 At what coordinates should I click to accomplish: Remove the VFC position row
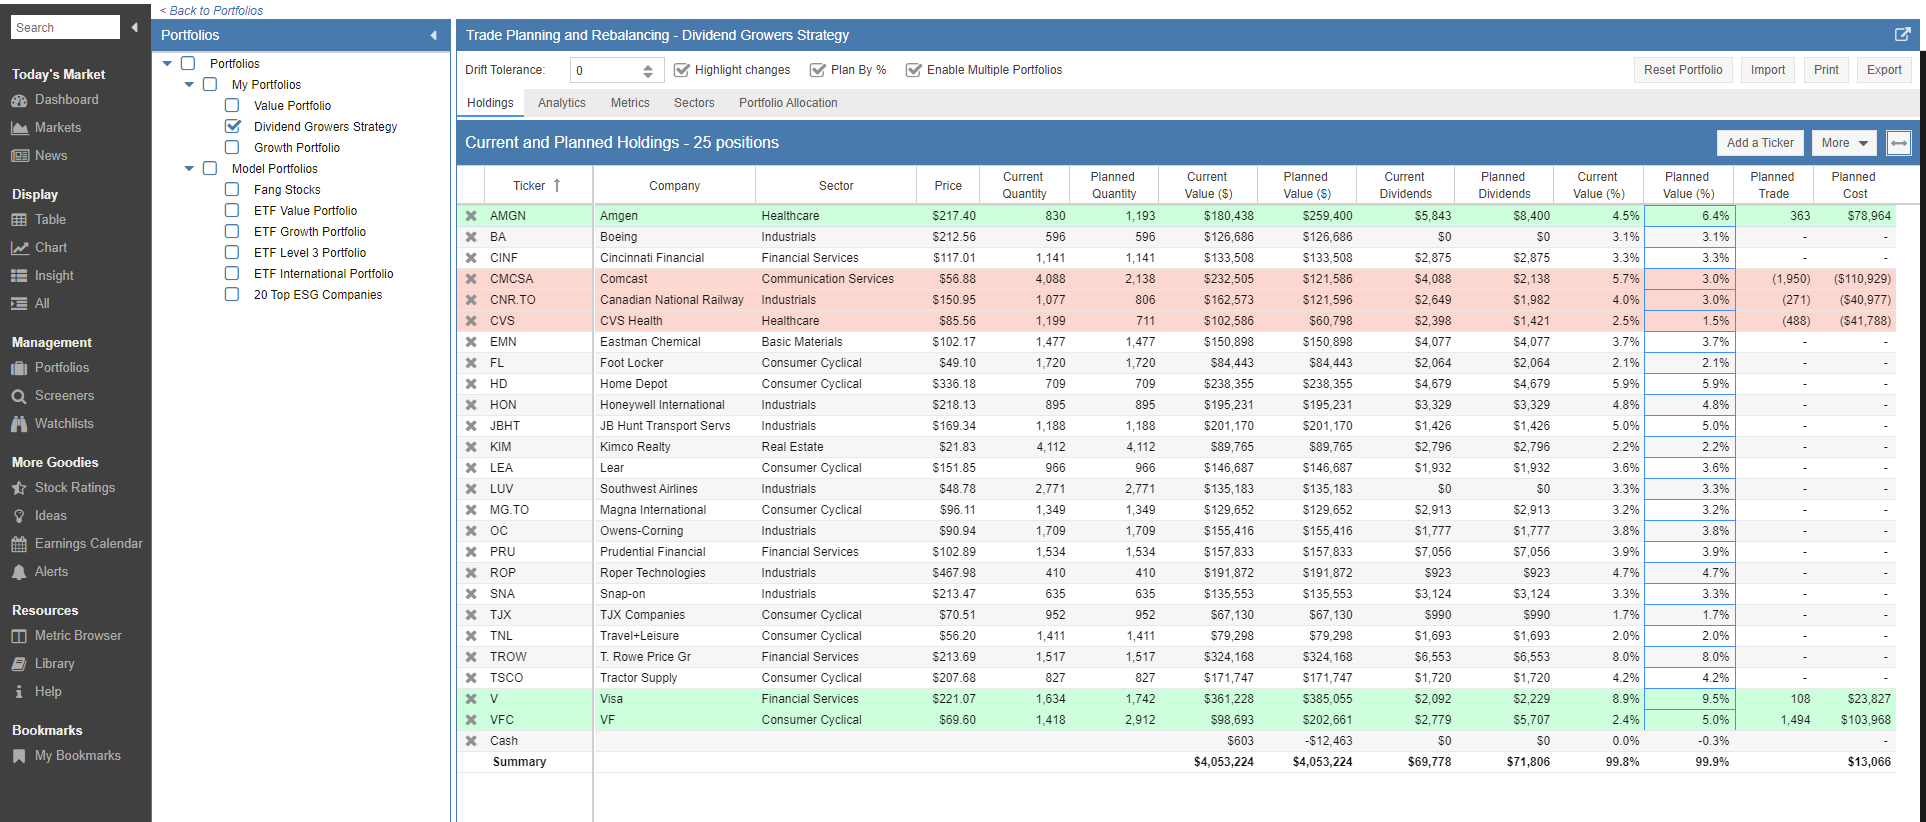[471, 720]
